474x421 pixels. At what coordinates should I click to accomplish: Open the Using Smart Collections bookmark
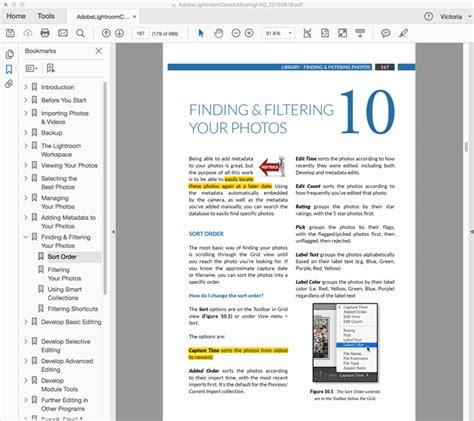64,294
